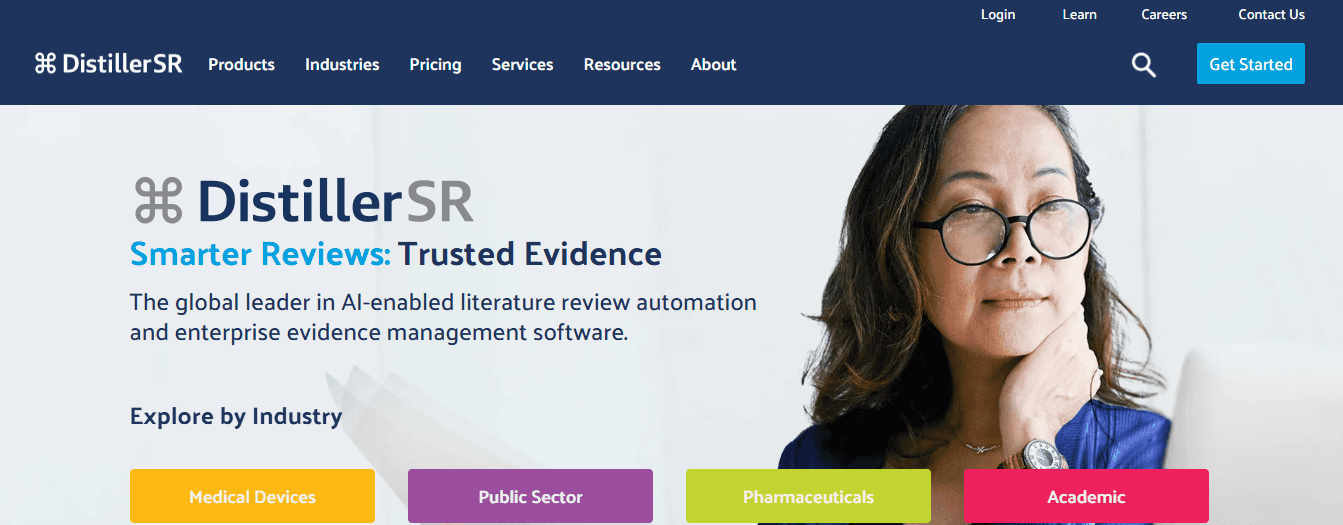Select the pink Academic tile
The height and width of the screenshot is (525, 1343).
pyautogui.click(x=1086, y=496)
